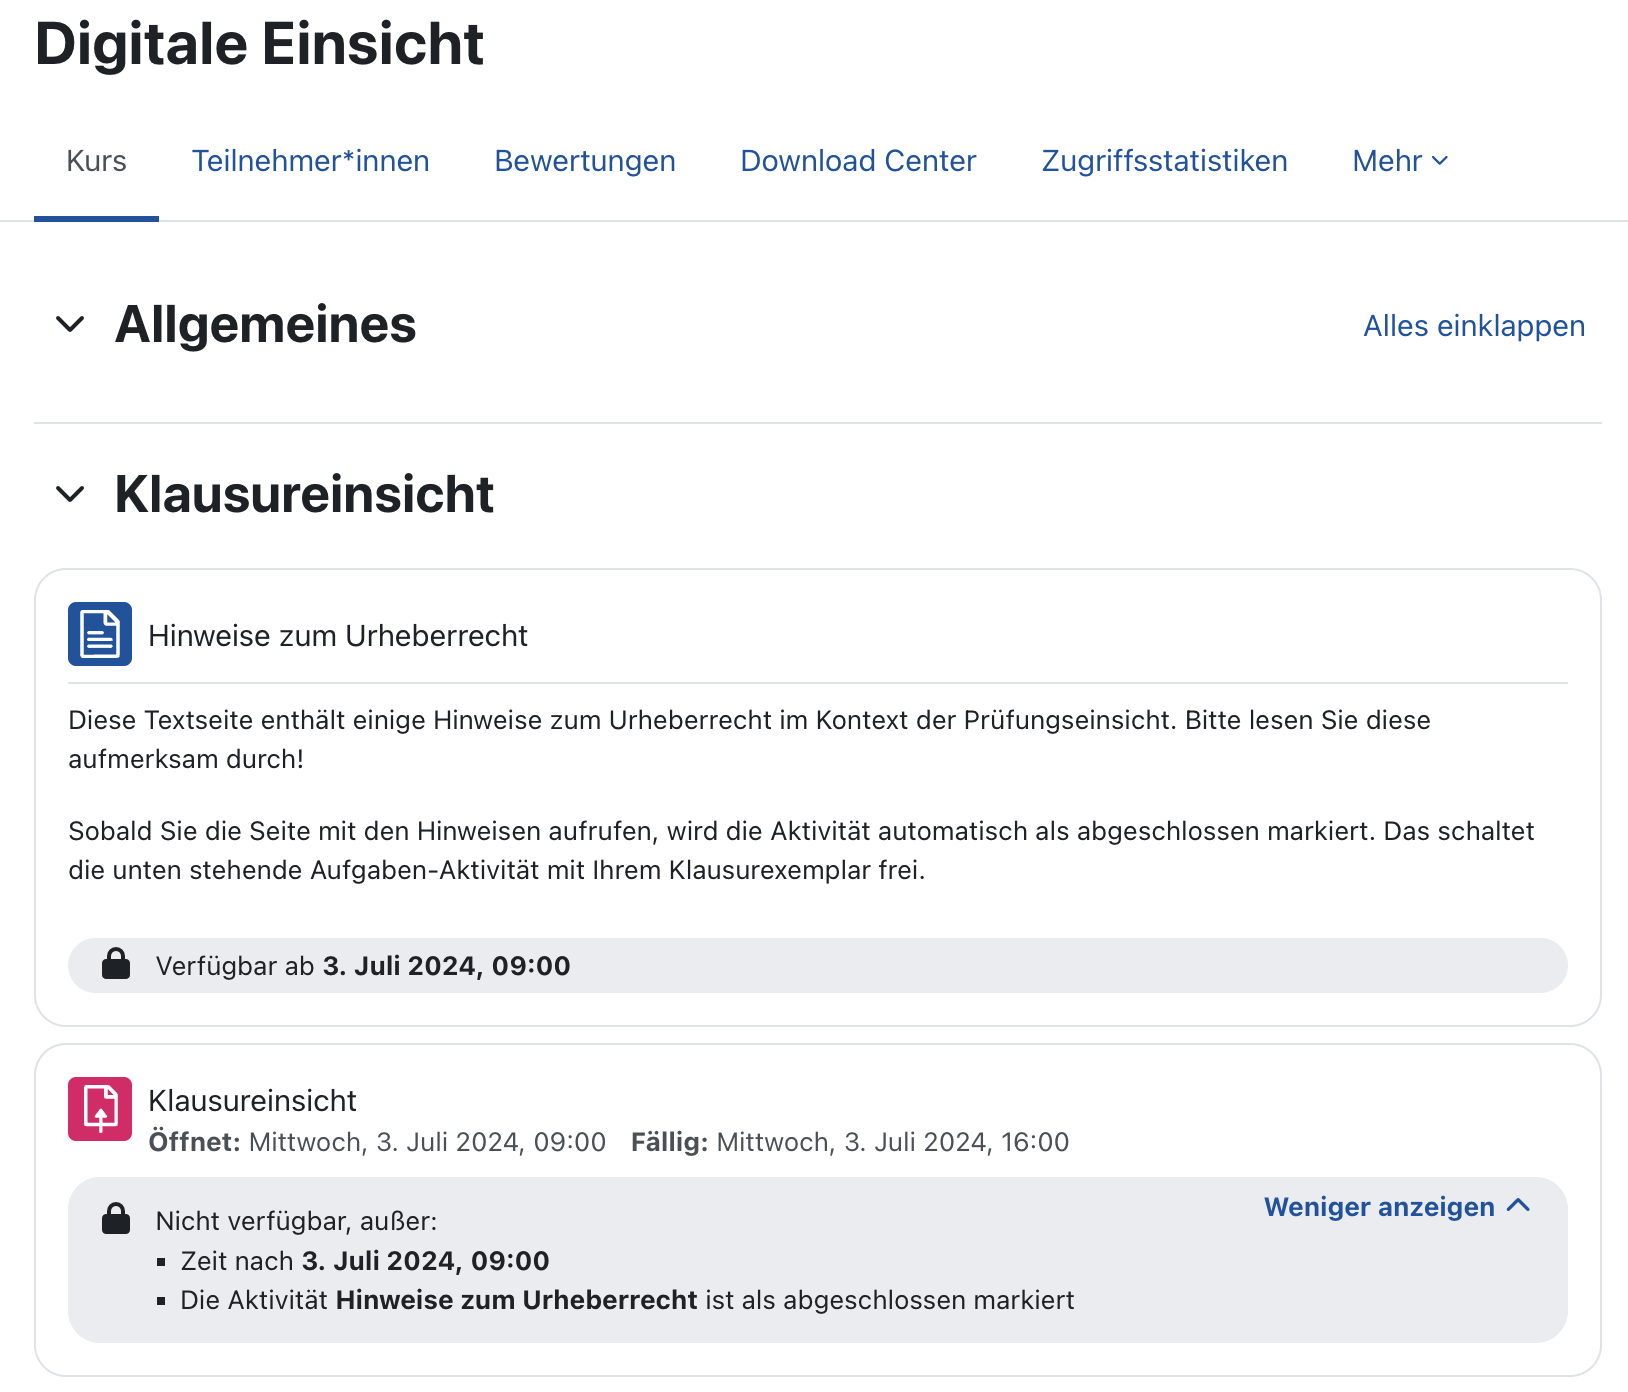Switch to the Teilnehmer*innen tab
Screen dimensions: 1628x1392
tap(311, 160)
